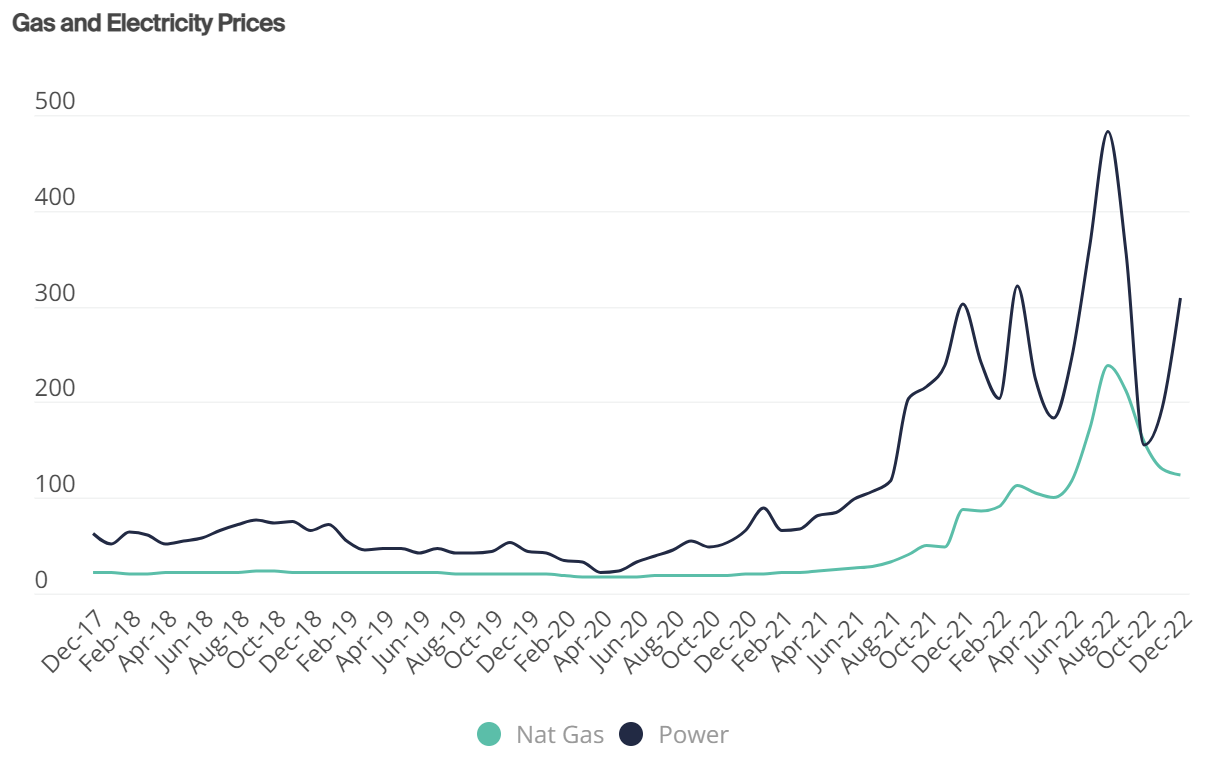The height and width of the screenshot is (760, 1217).
Task: Click the Nat Gas line endpoint at Dec-22
Action: (1180, 475)
